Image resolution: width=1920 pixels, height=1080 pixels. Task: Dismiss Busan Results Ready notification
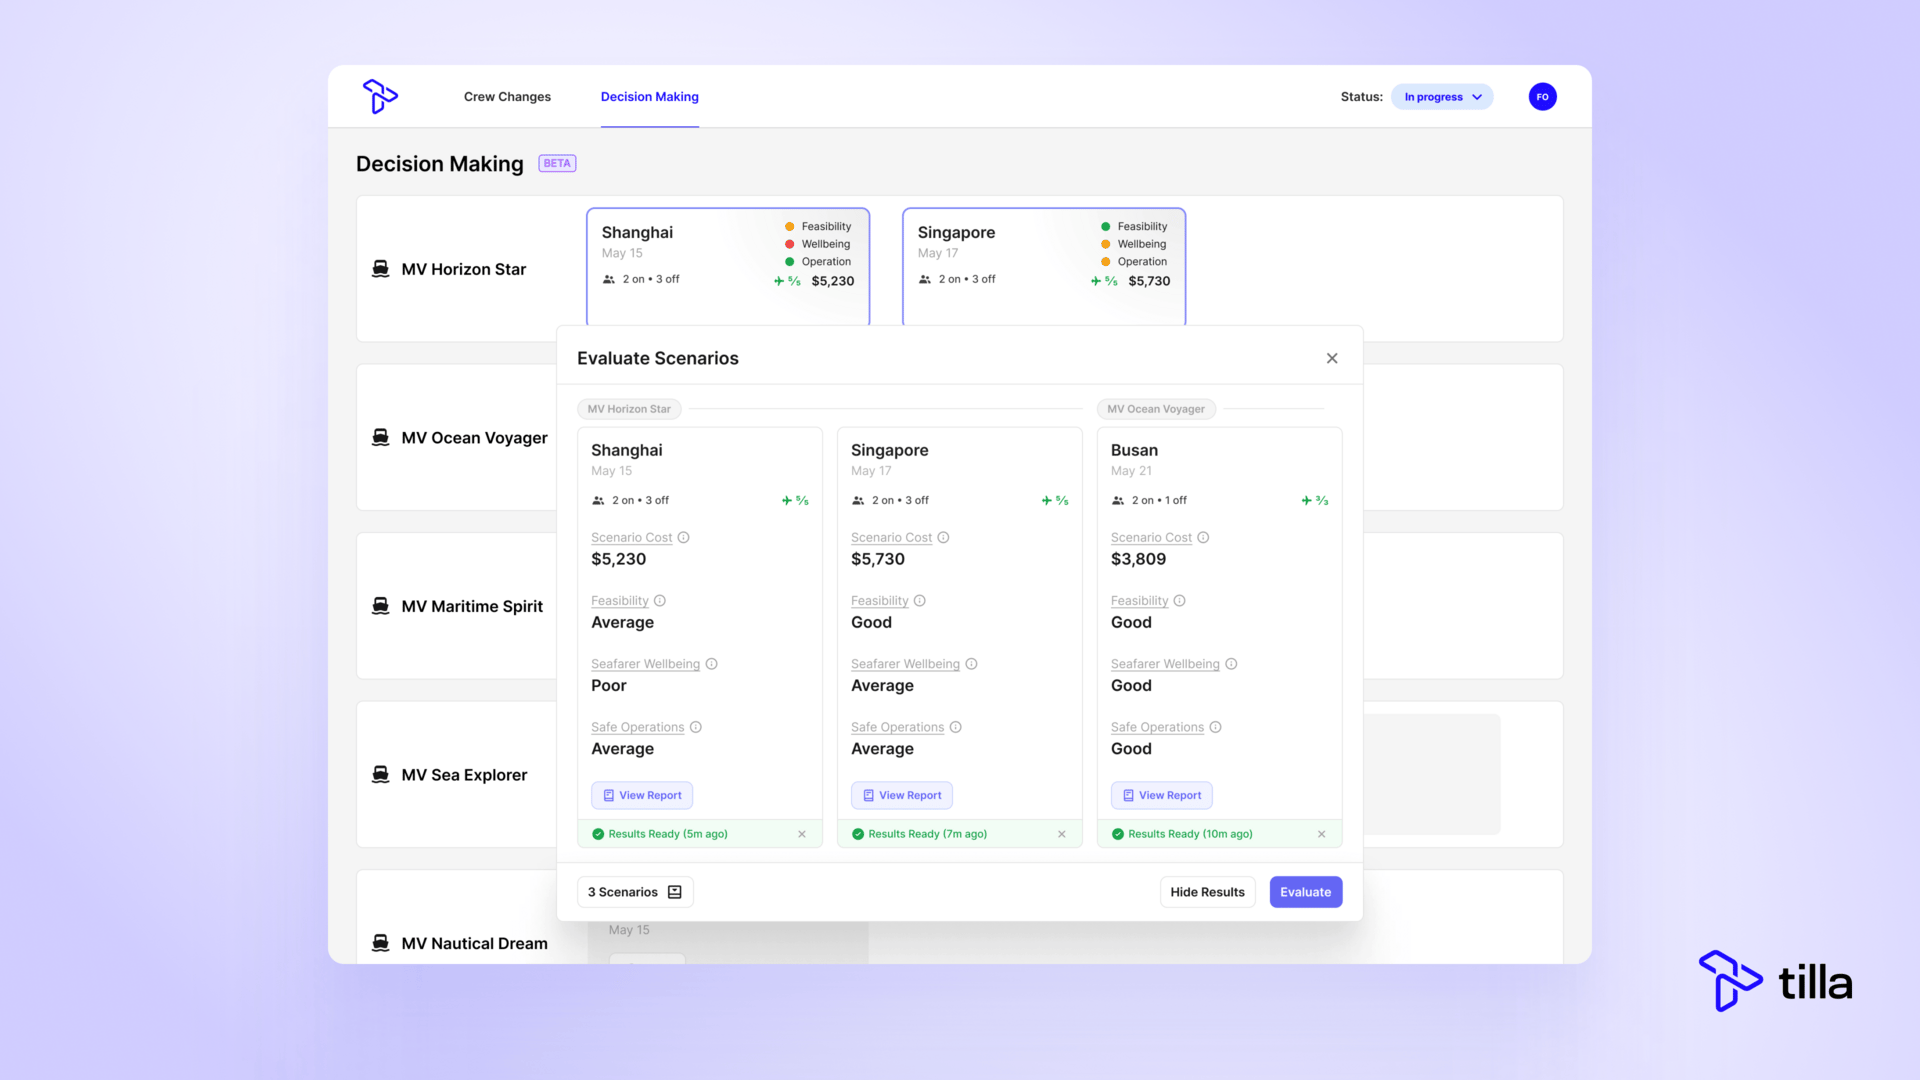[x=1322, y=834]
